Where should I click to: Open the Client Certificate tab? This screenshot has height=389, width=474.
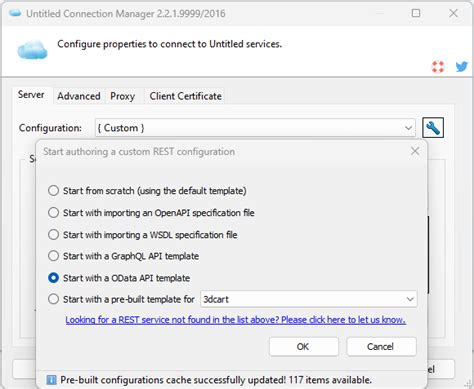(x=185, y=96)
